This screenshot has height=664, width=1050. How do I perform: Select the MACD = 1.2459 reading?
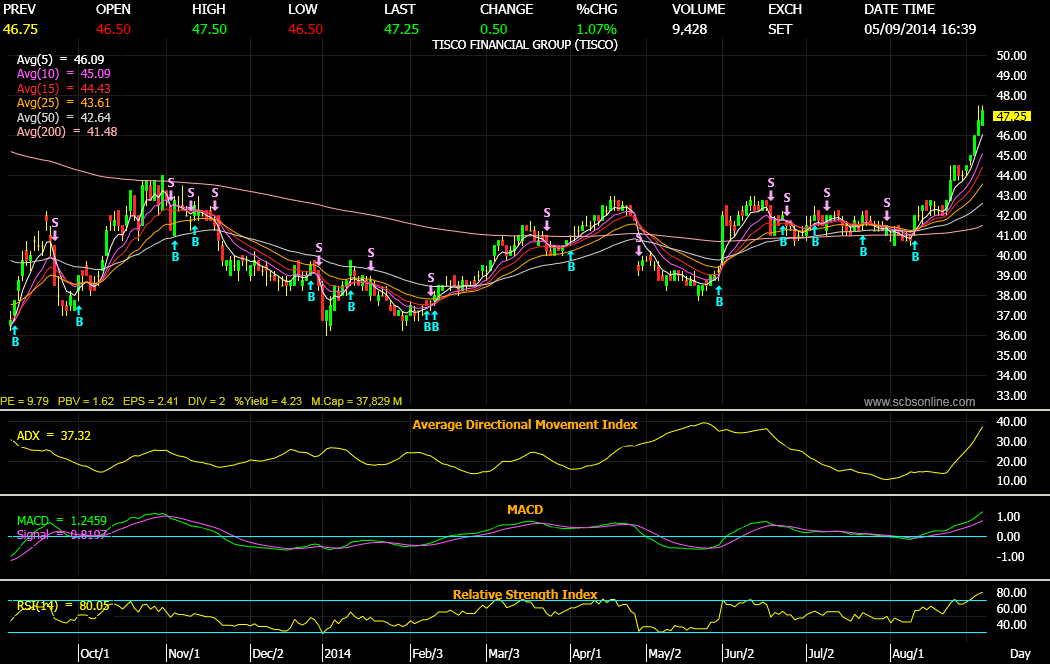pyautogui.click(x=62, y=521)
